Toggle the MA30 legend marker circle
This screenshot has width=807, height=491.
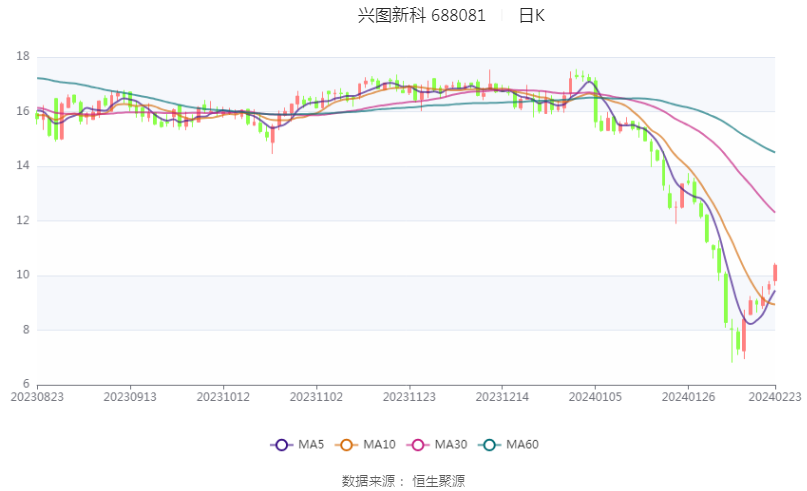[418, 445]
